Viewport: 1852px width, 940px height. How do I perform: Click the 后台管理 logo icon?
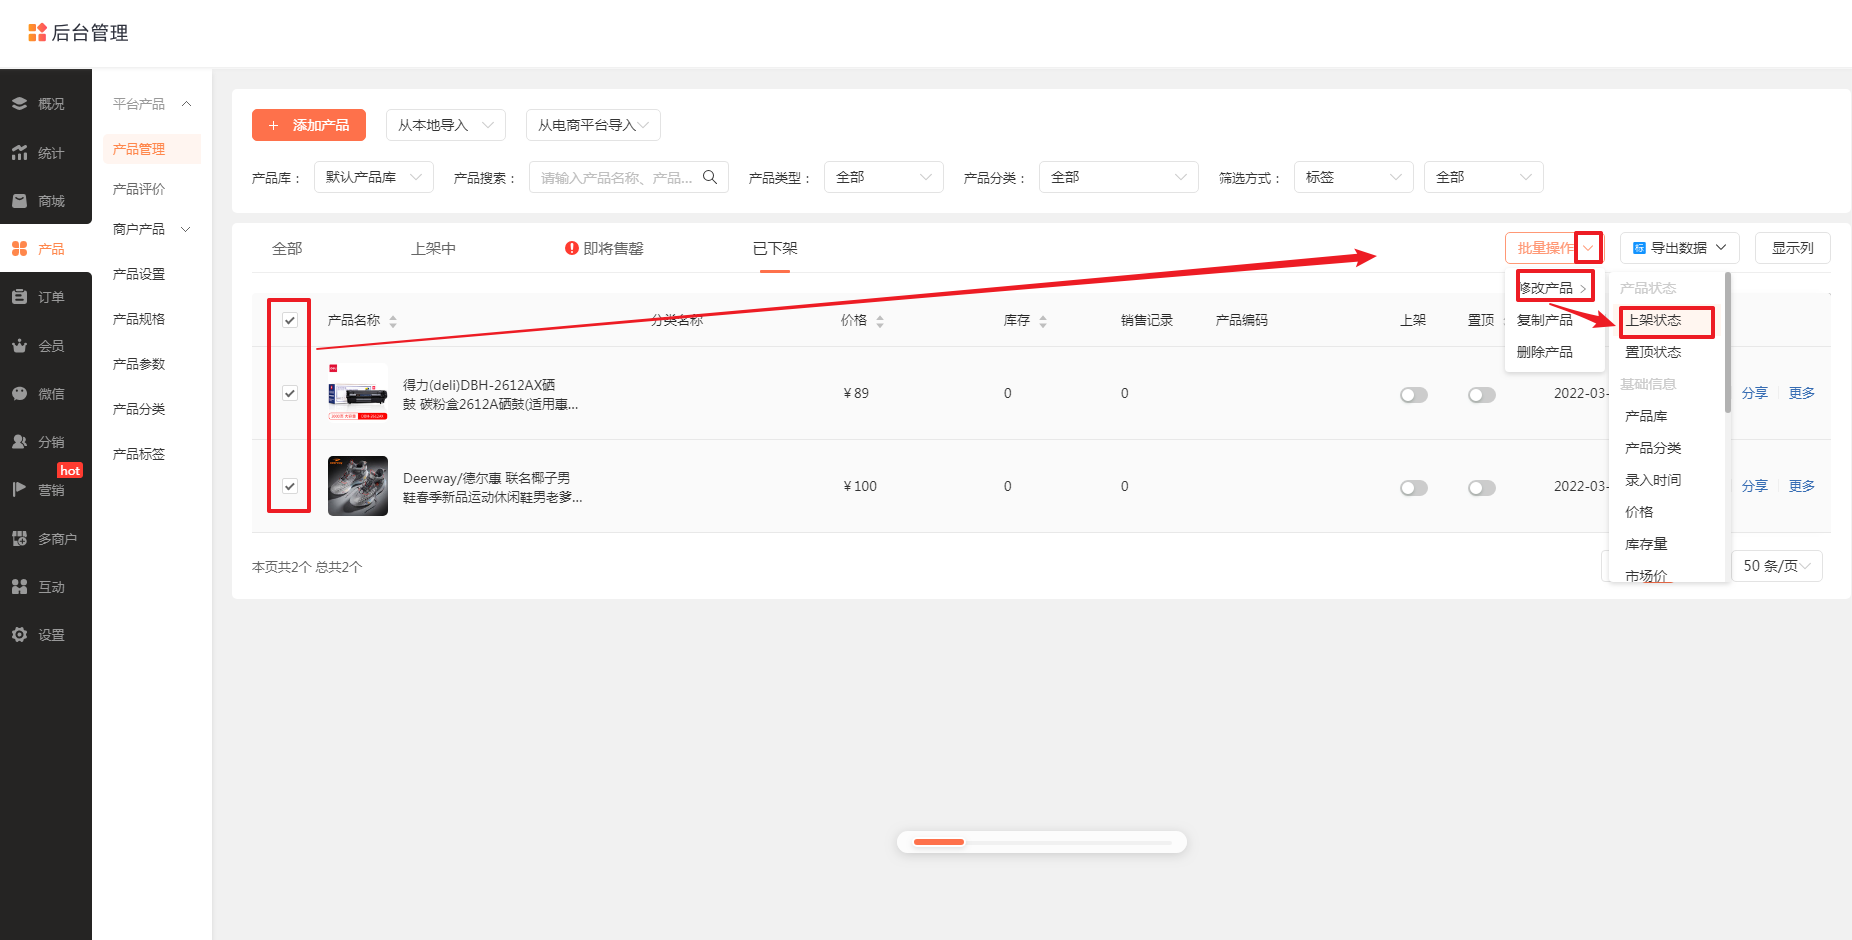[37, 33]
